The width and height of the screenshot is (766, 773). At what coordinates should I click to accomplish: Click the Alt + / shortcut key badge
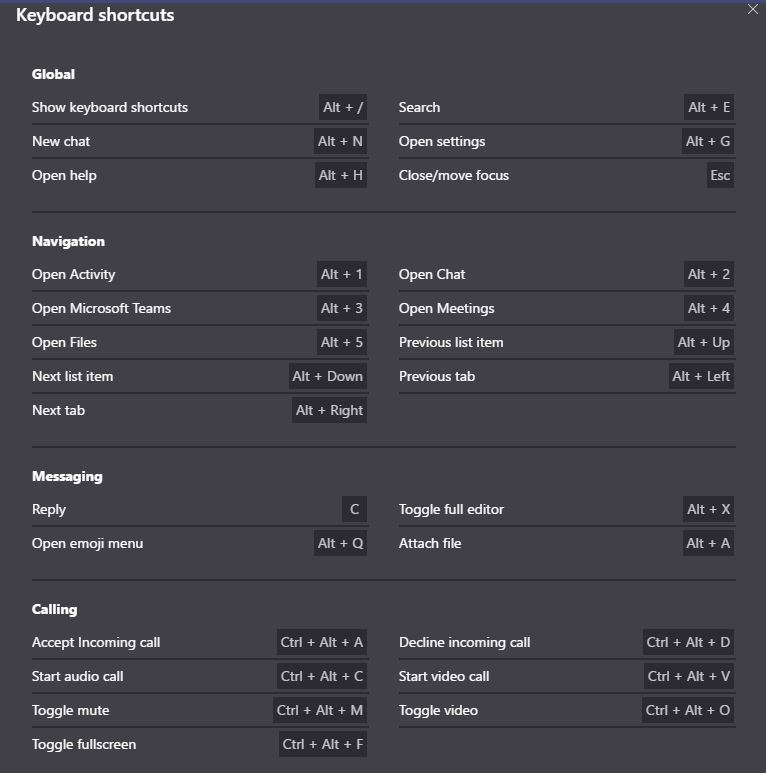pos(342,108)
